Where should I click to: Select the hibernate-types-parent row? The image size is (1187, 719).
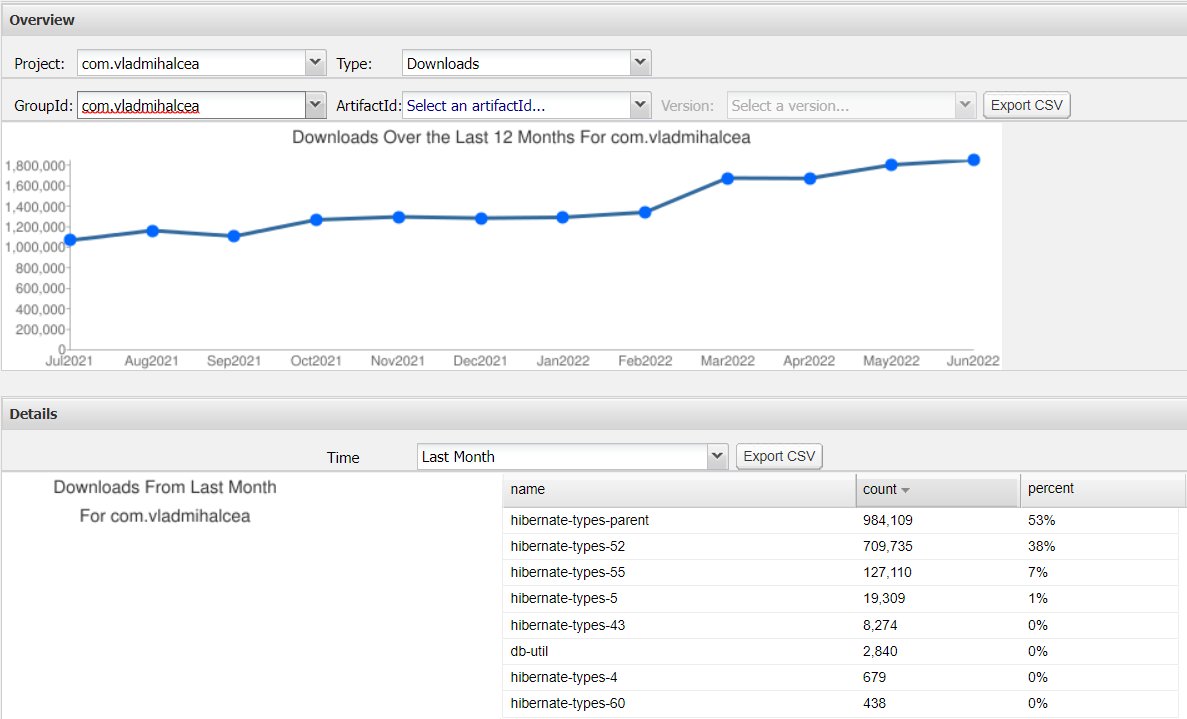[840, 521]
